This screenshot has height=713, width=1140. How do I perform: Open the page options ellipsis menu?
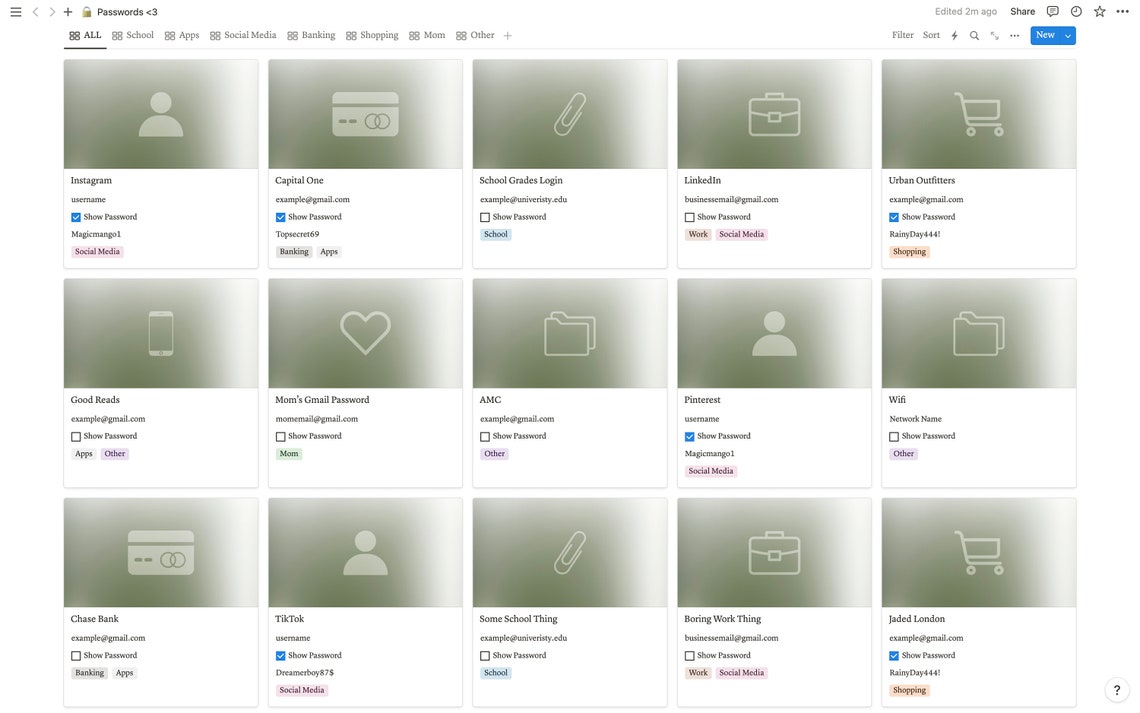(x=1122, y=11)
